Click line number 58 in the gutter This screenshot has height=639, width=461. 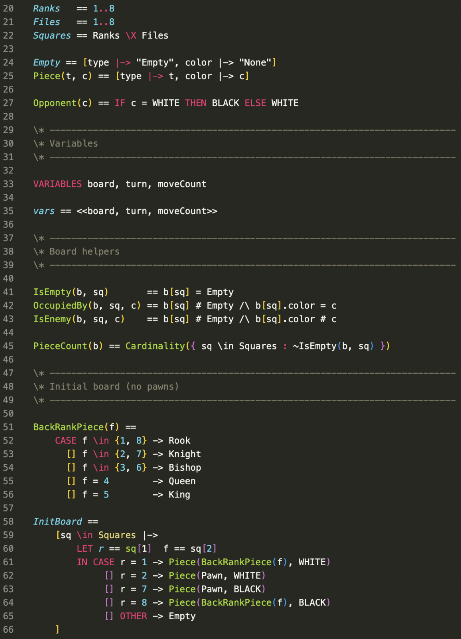point(8,522)
